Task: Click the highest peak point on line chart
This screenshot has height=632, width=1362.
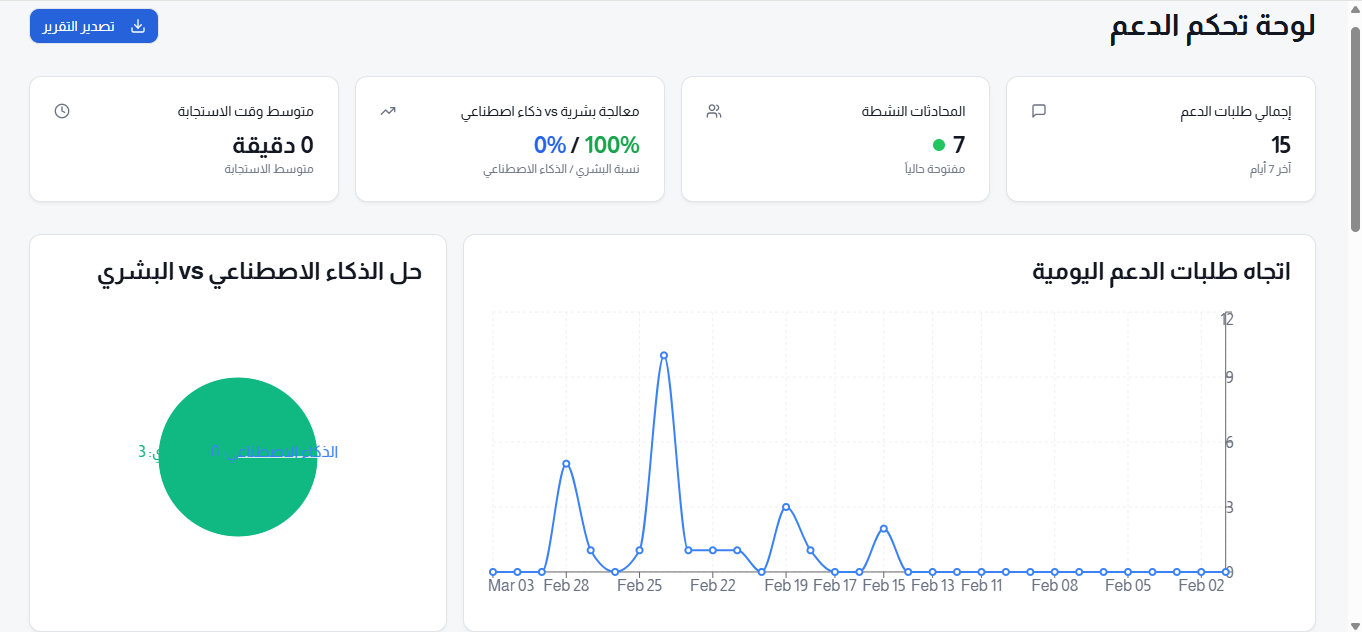Action: (x=664, y=355)
